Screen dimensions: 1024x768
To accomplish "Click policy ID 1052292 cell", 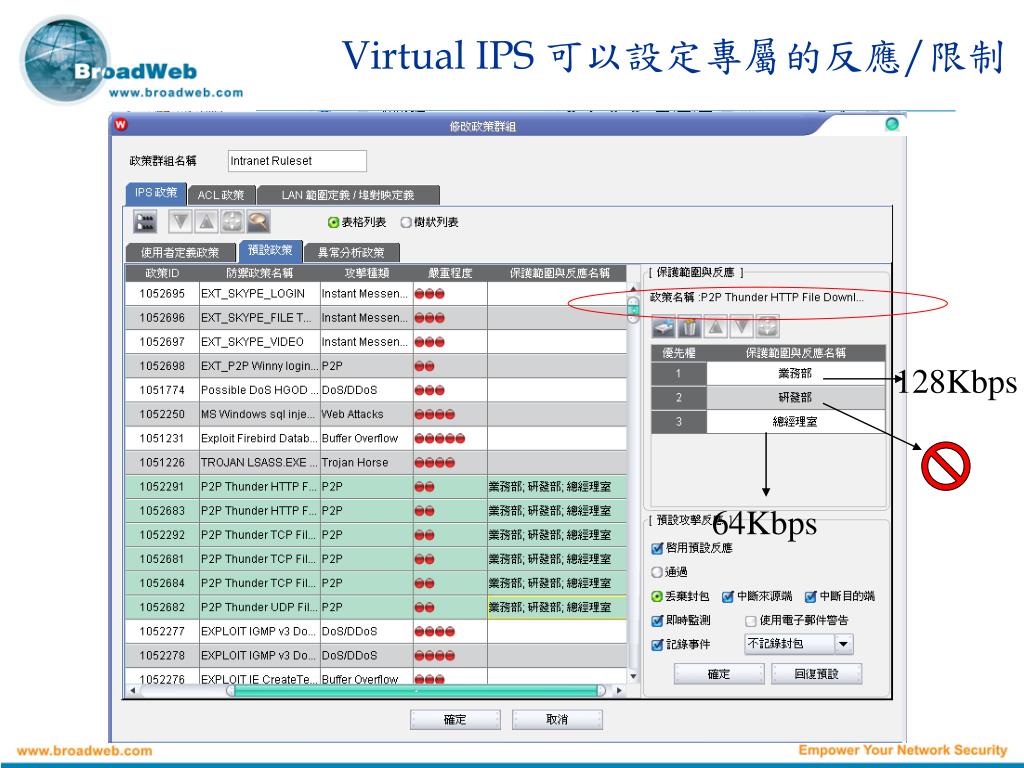I will [x=162, y=536].
